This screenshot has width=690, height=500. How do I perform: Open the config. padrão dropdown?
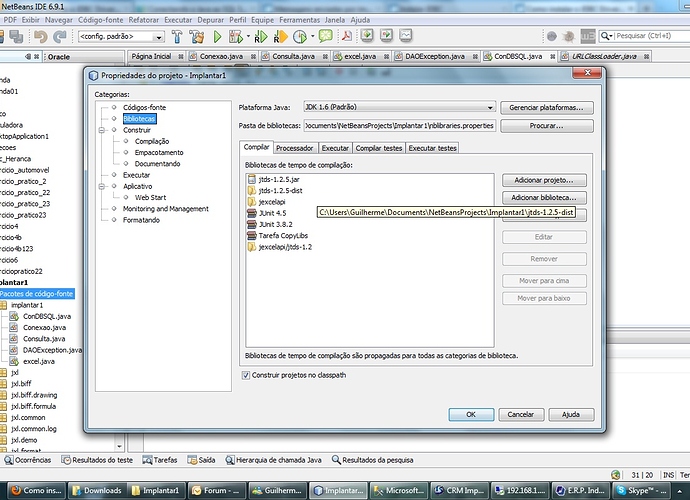[x=159, y=37]
